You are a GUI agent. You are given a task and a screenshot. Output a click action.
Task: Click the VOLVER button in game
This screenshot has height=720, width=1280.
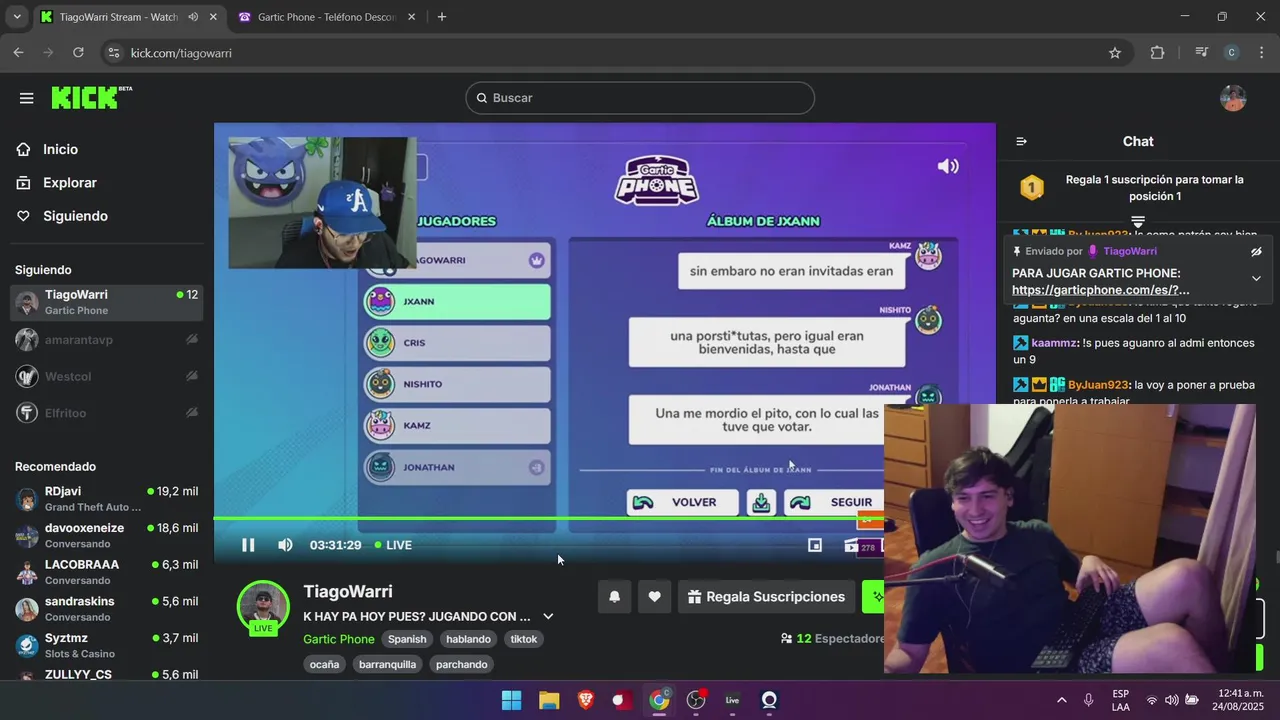(x=683, y=502)
